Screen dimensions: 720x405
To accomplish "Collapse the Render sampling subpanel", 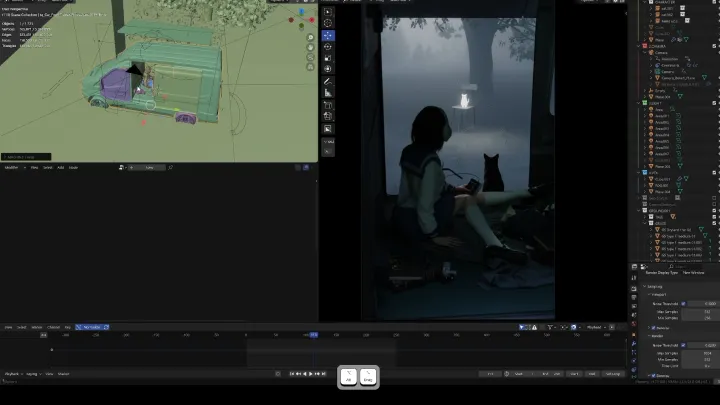I will 649,336.
